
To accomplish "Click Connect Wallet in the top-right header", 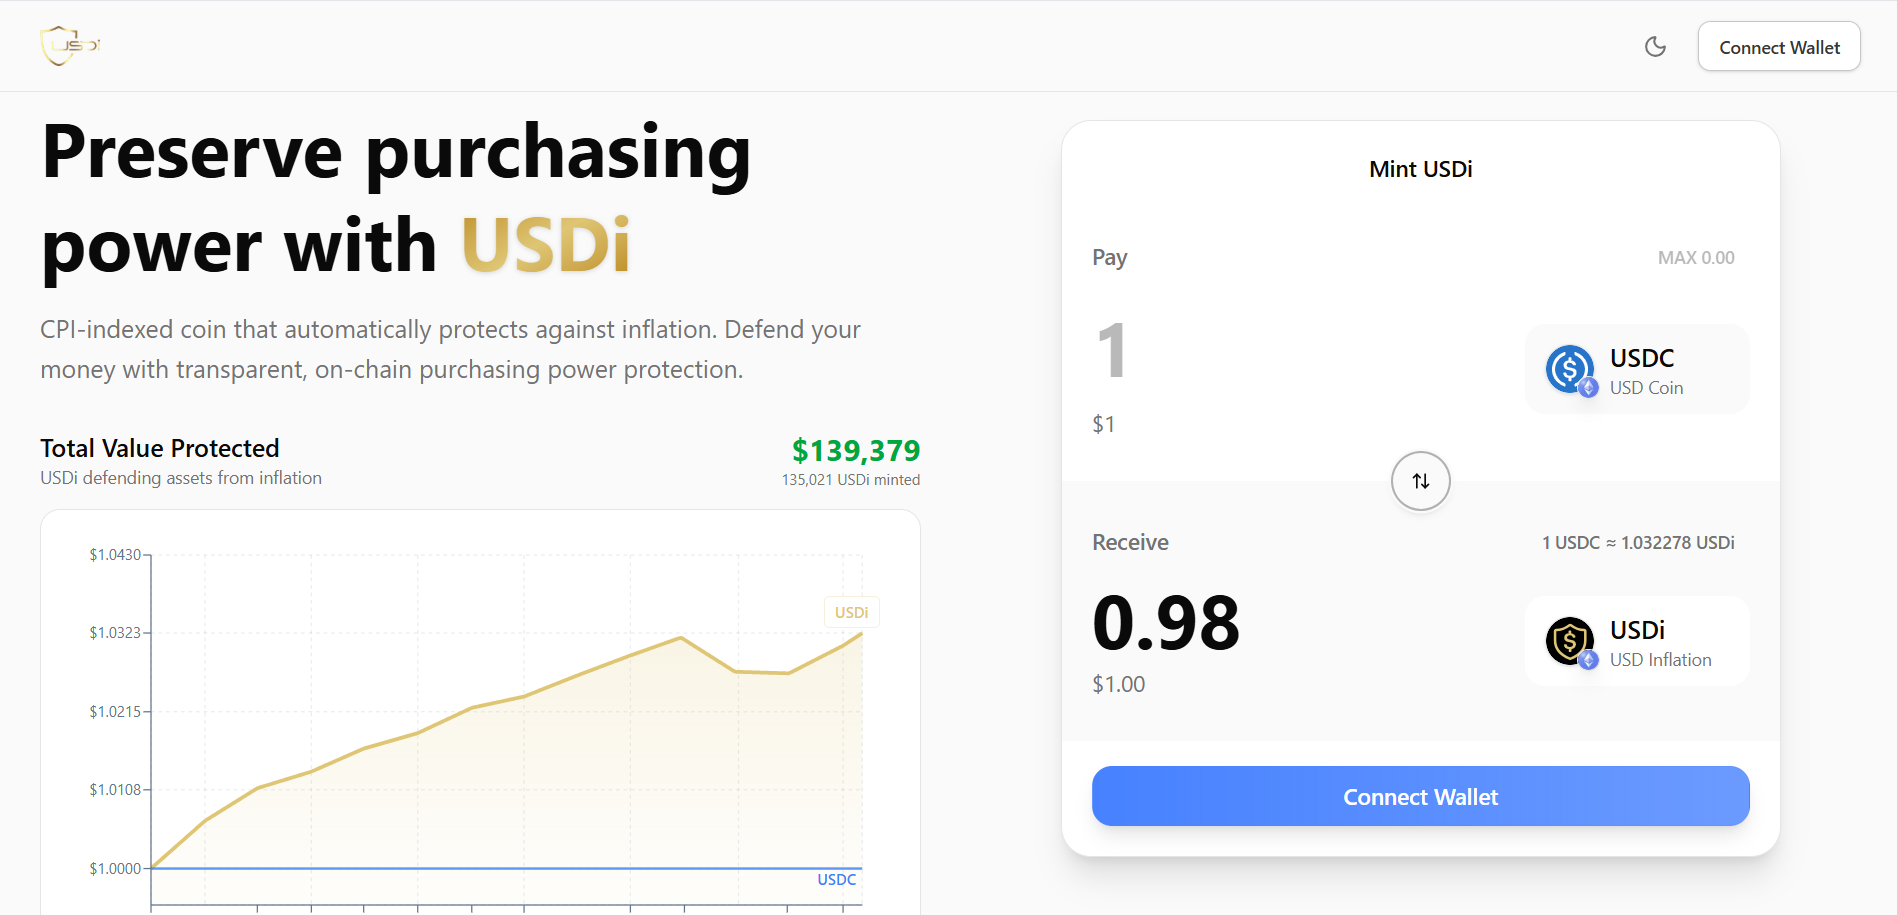I will [1778, 46].
